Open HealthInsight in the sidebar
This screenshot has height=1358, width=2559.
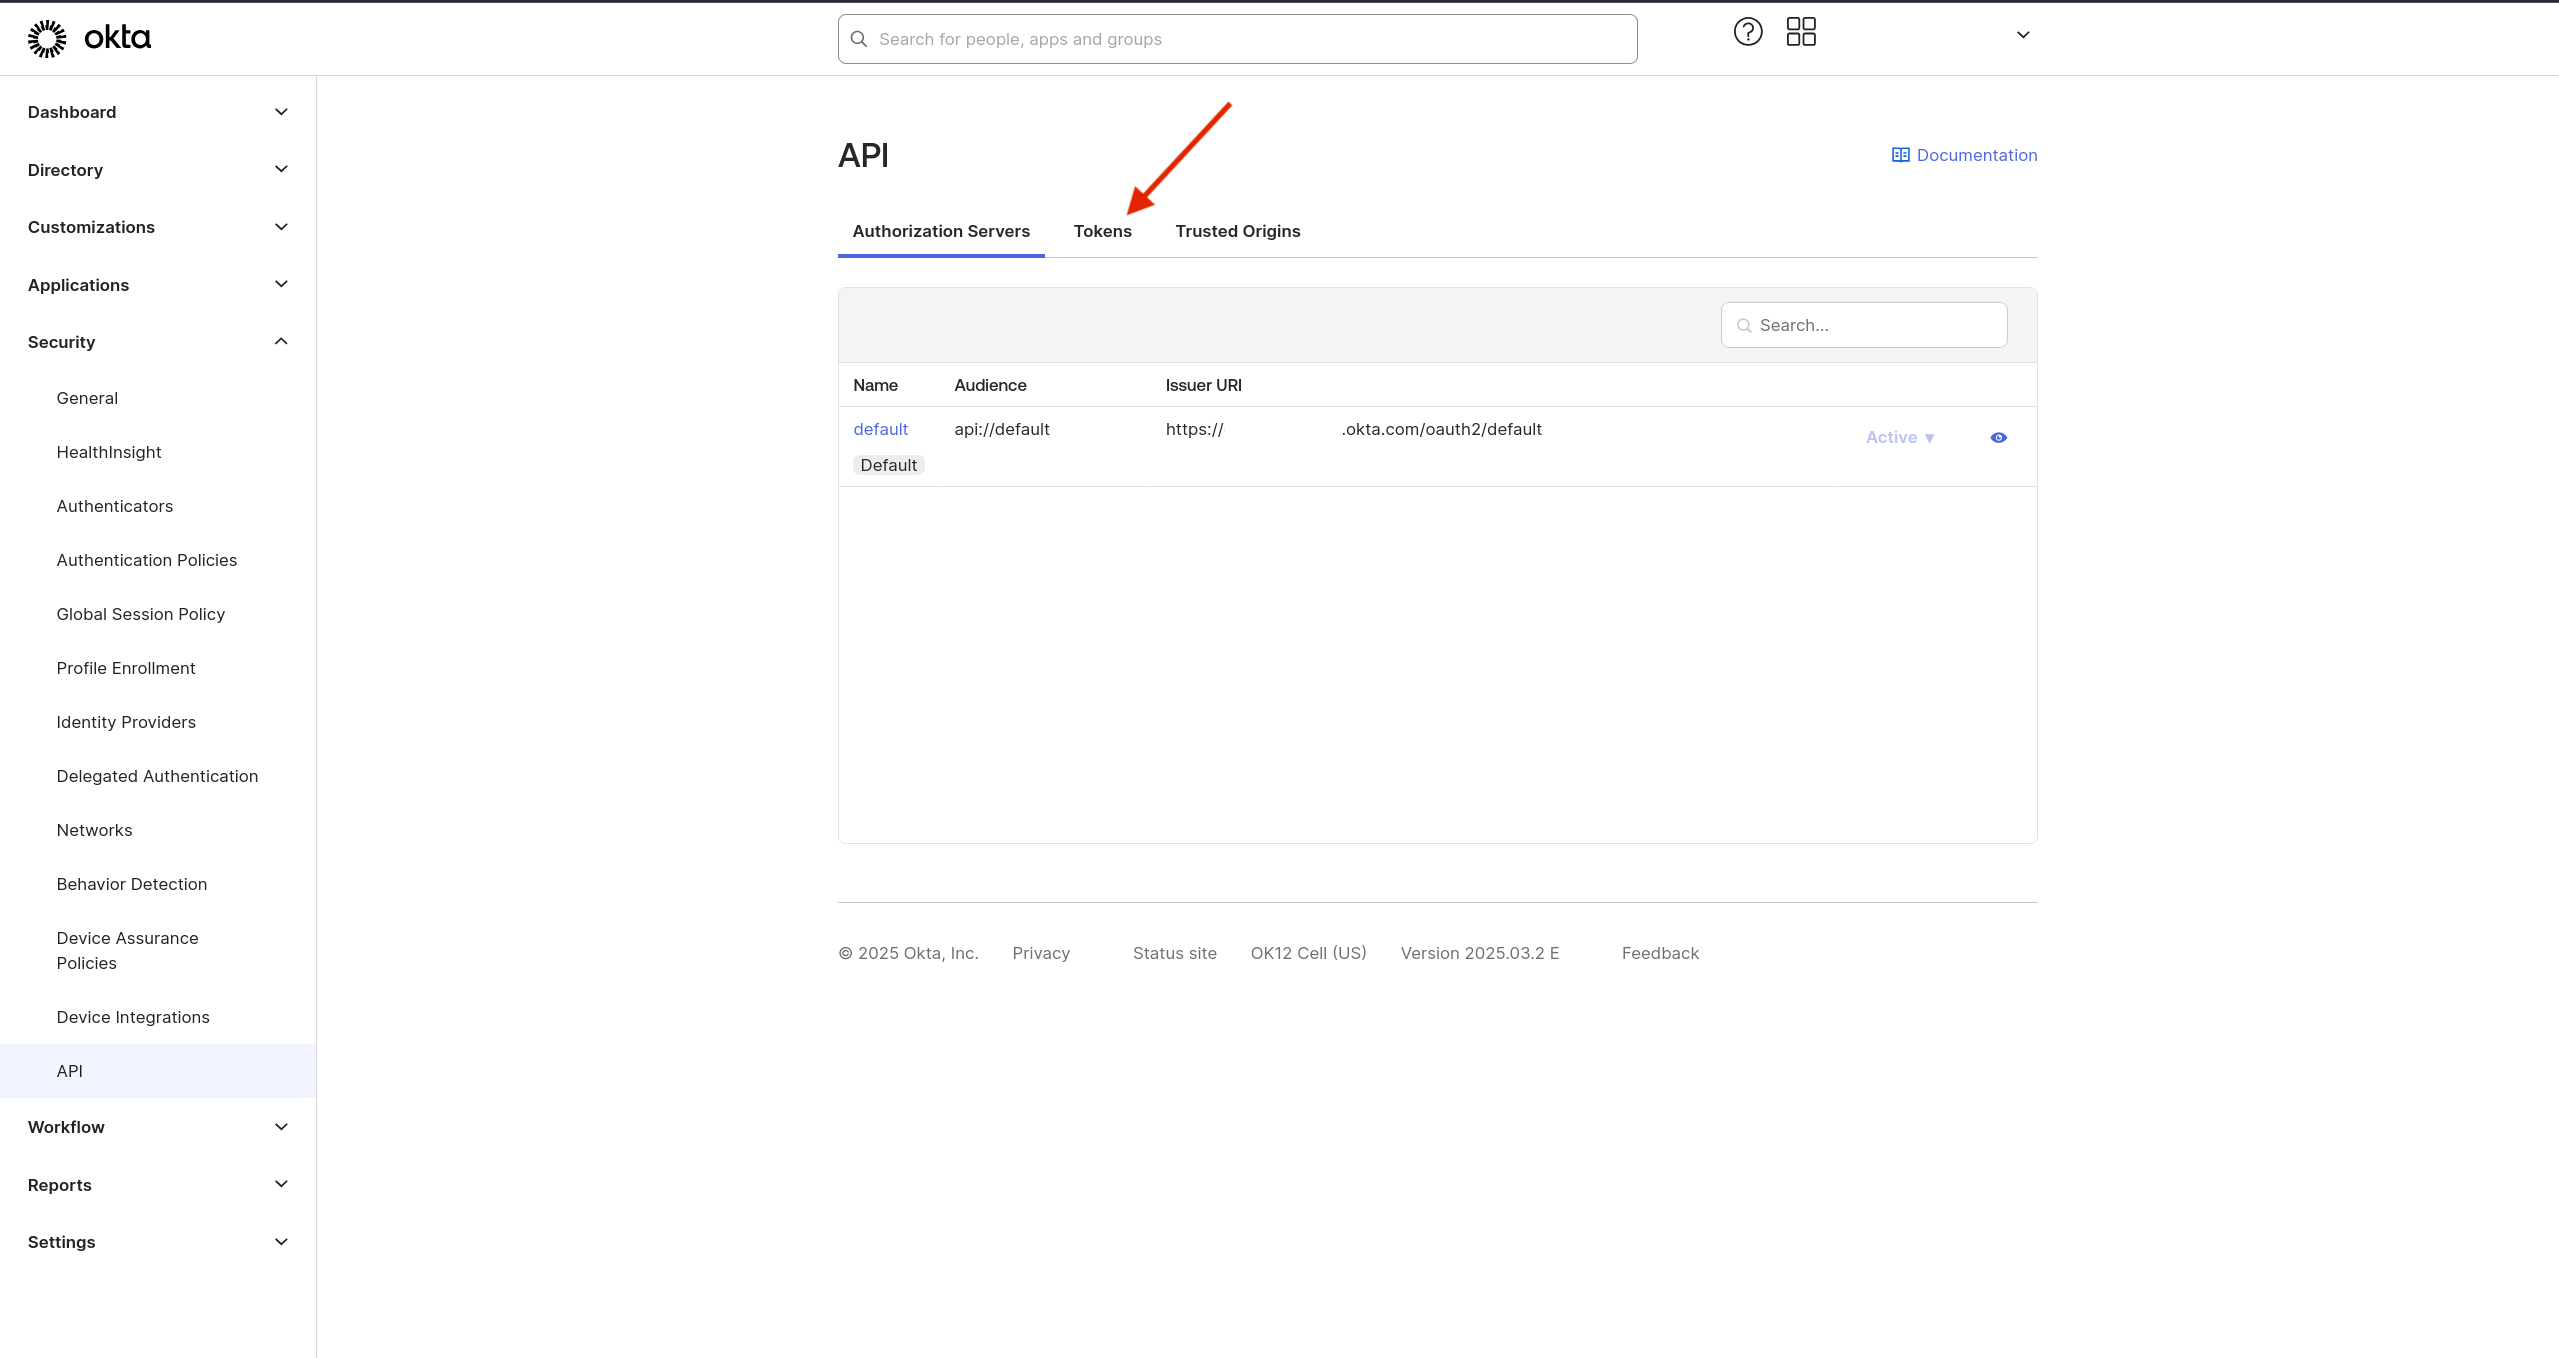109,452
